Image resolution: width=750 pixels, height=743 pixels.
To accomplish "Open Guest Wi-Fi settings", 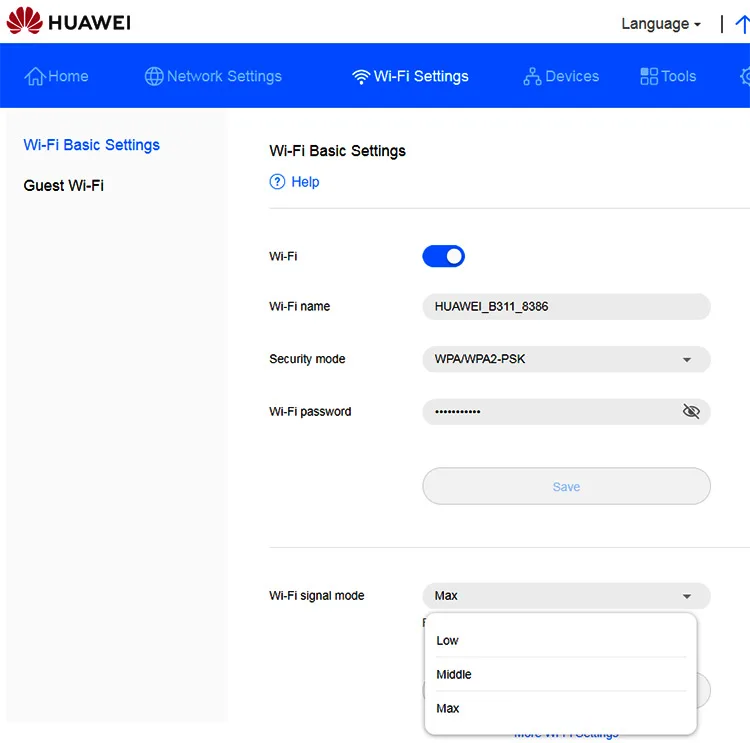I will [63, 185].
